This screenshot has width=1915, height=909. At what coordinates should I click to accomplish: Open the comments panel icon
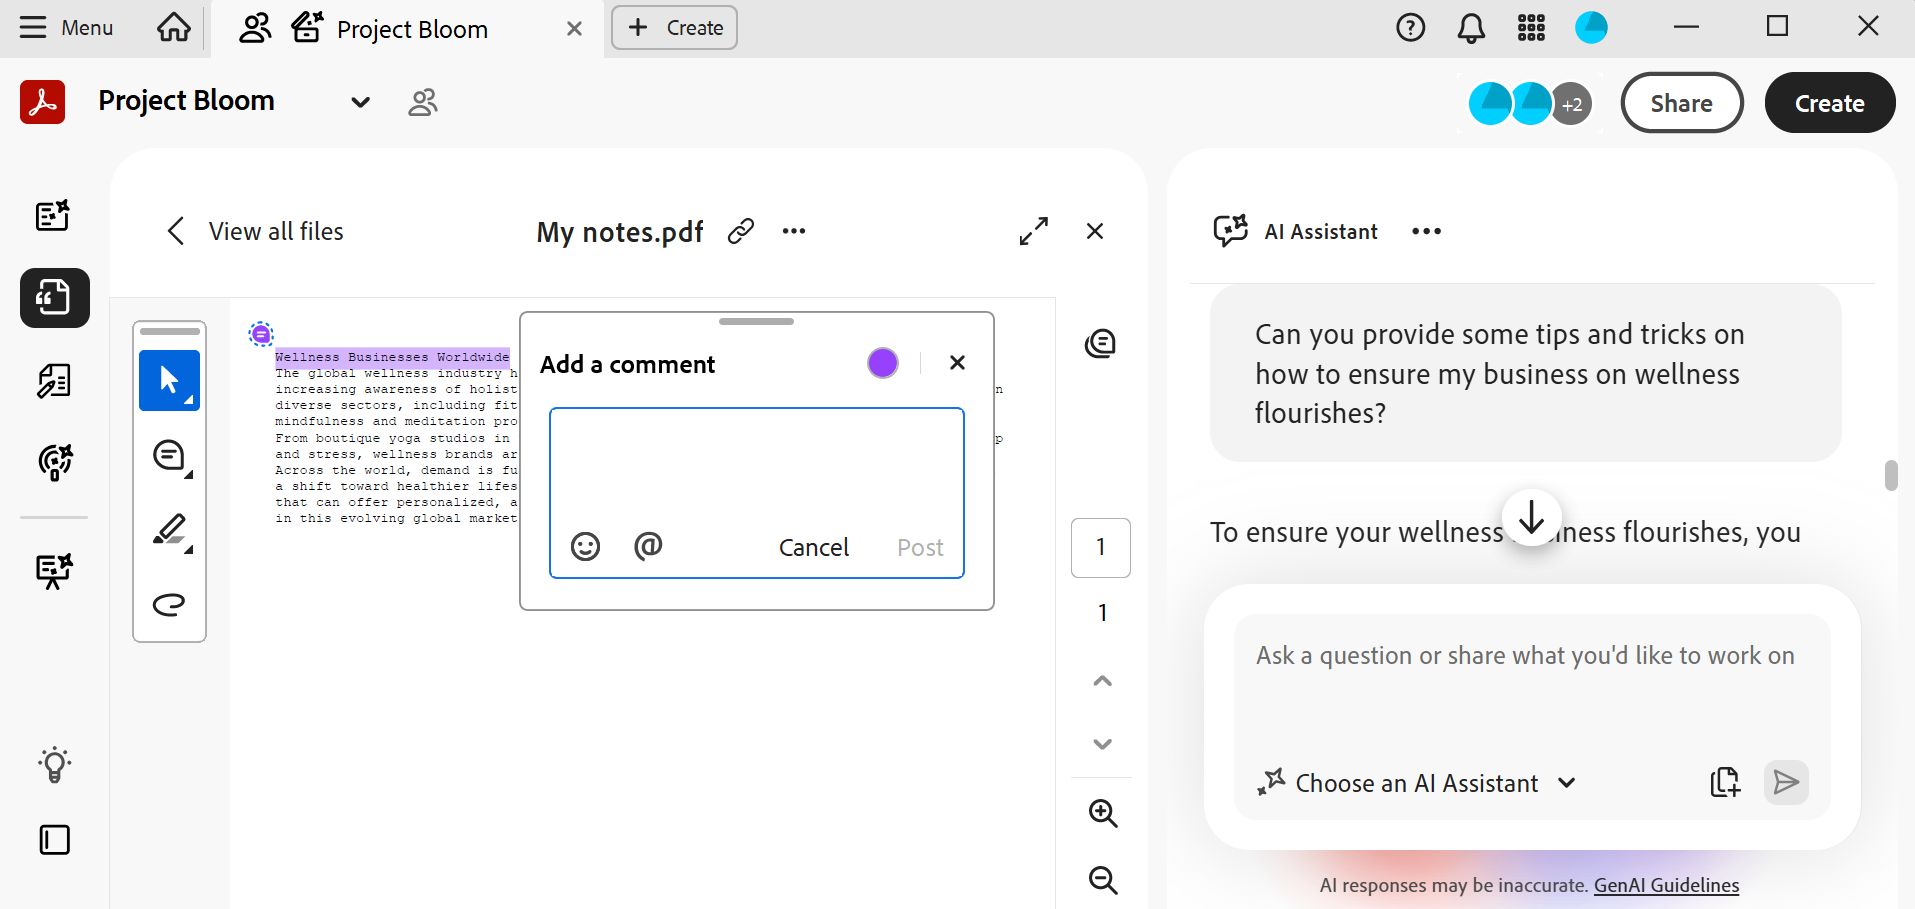pos(1100,344)
